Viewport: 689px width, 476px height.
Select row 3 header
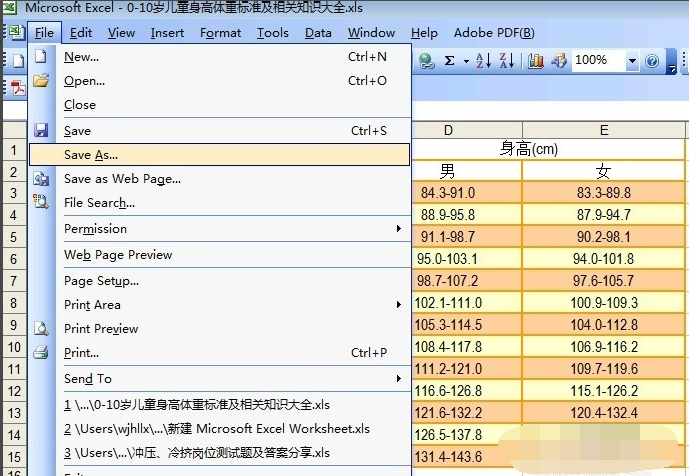pos(14,193)
